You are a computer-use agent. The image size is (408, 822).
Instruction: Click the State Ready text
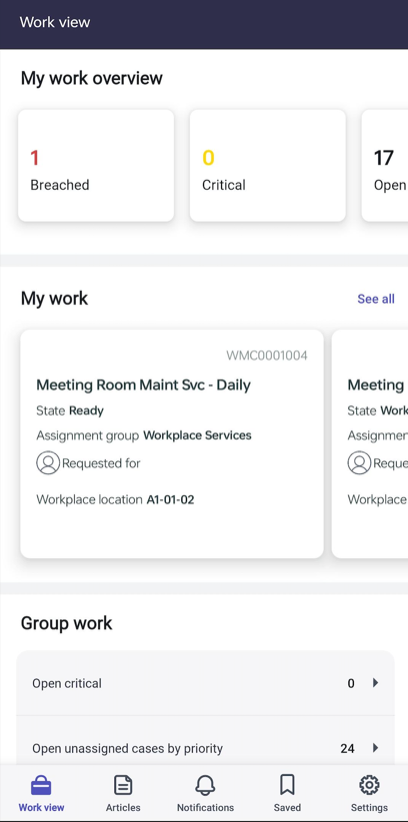(70, 410)
